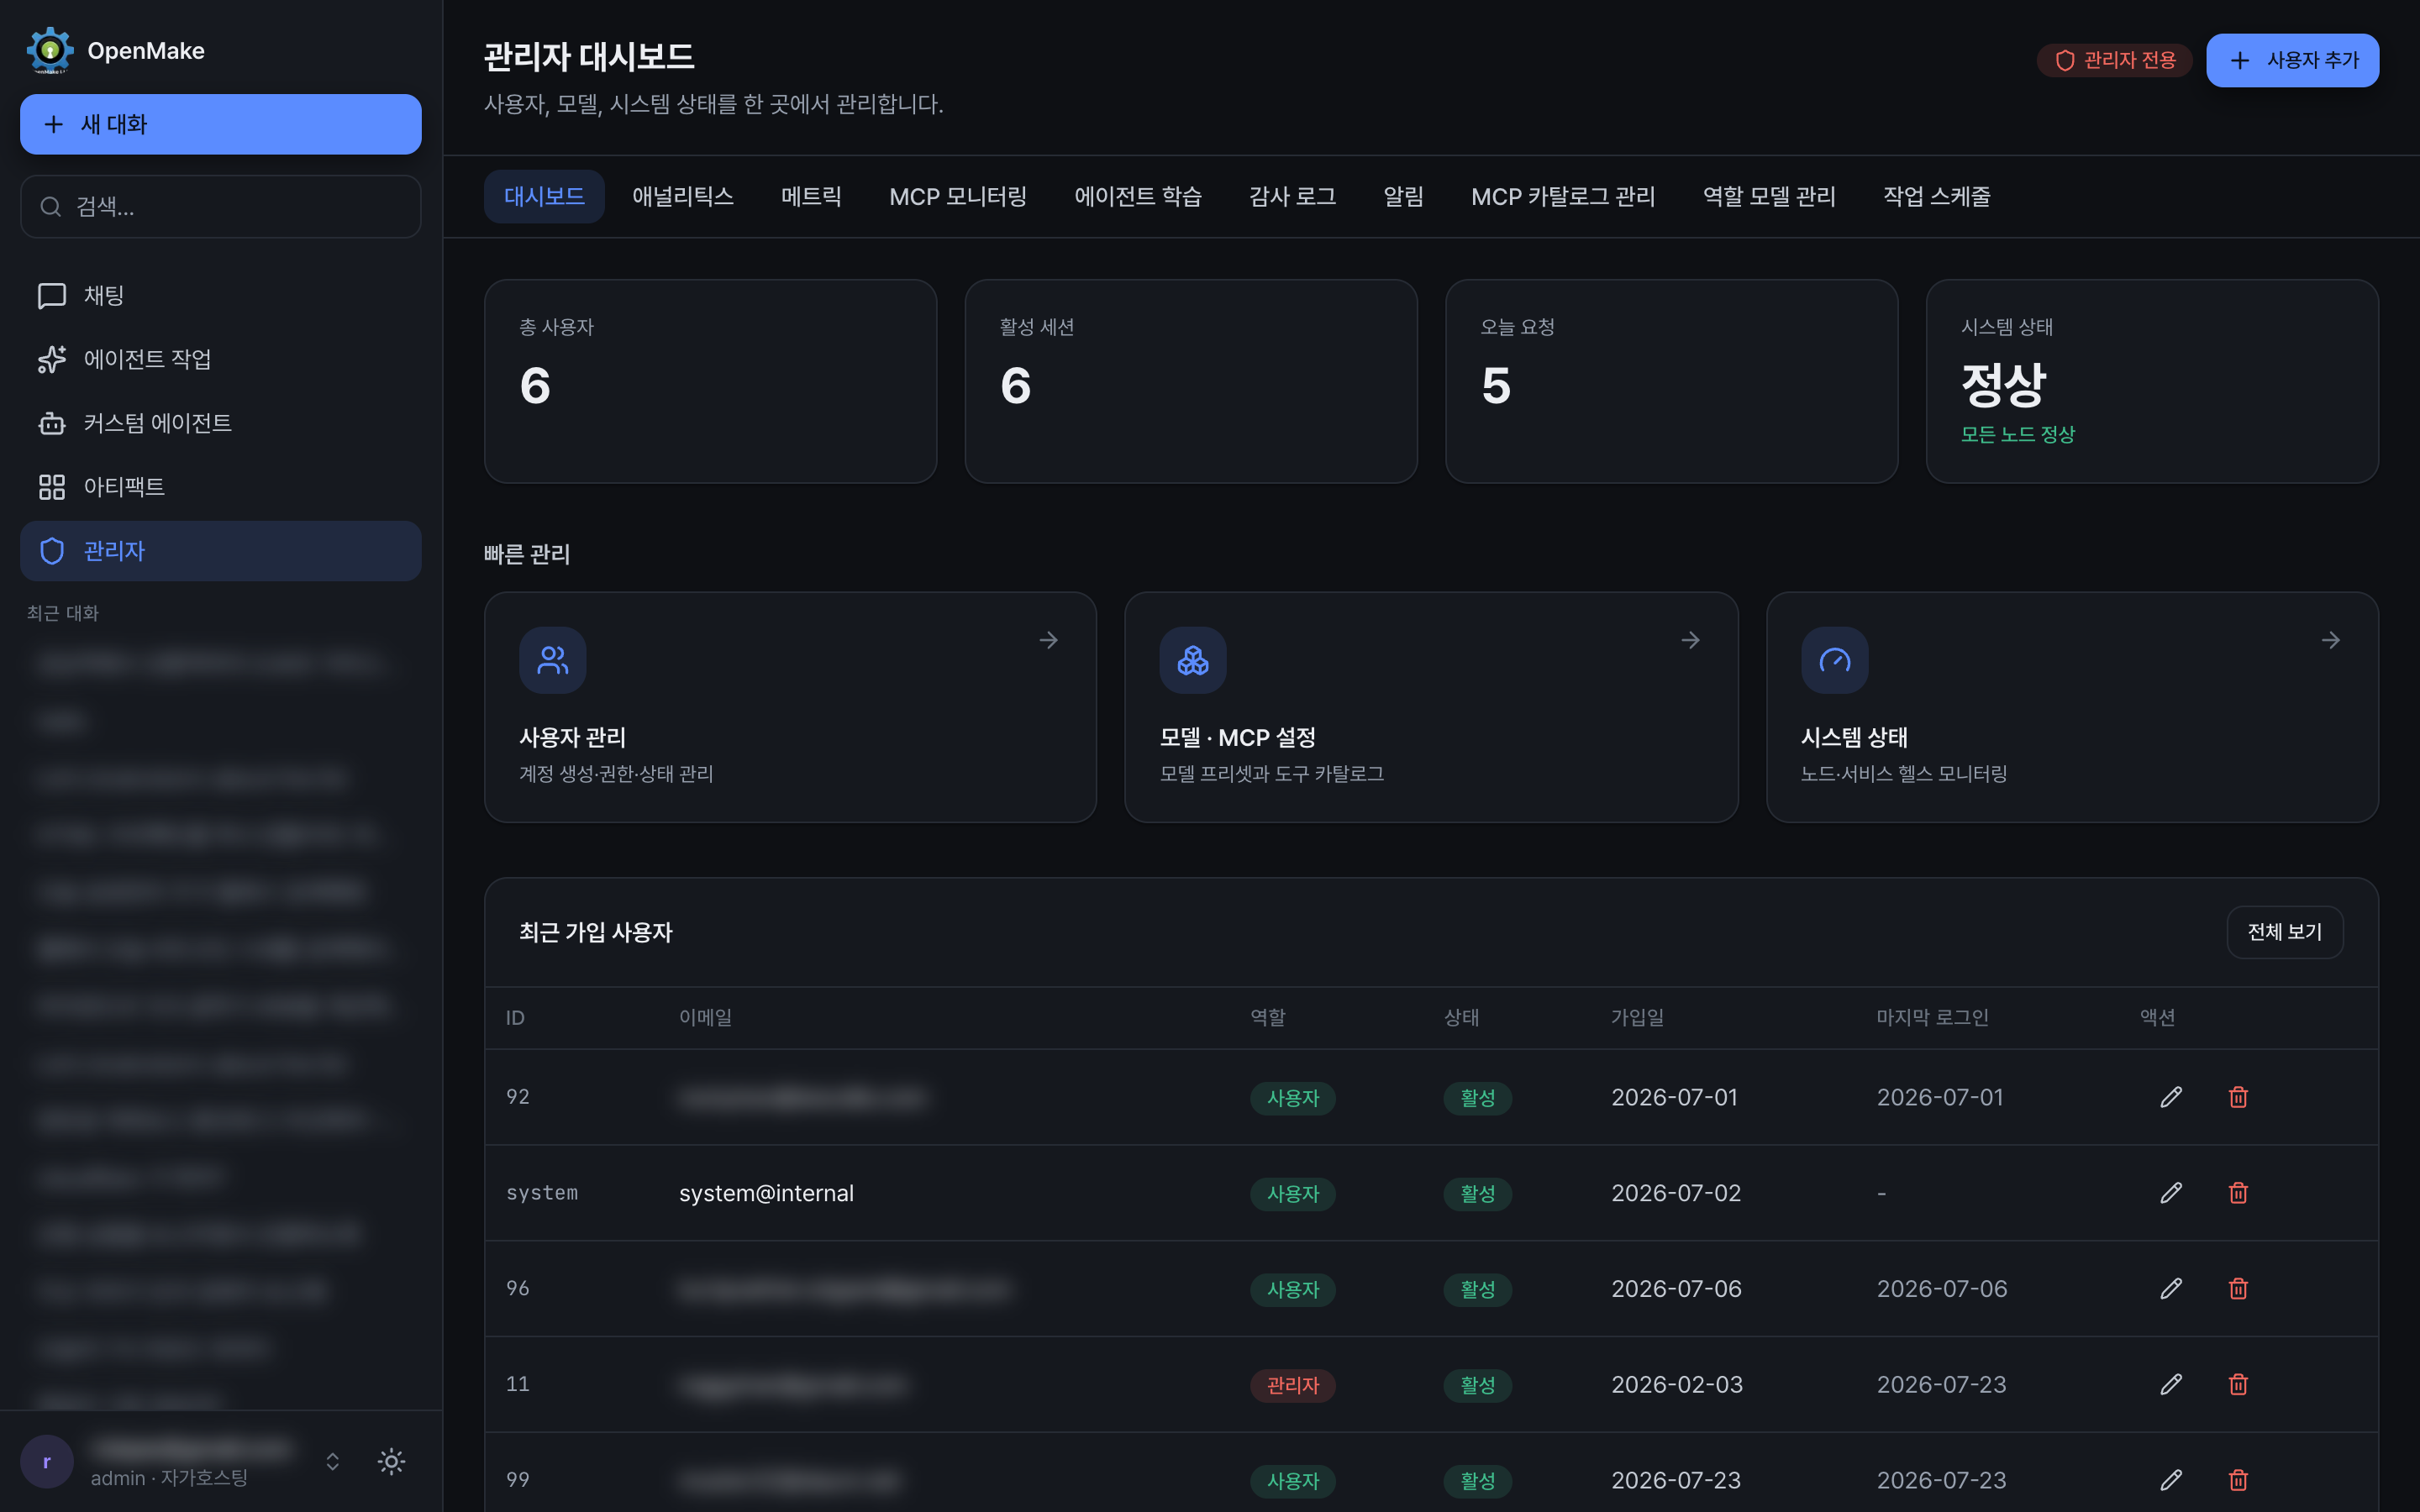This screenshot has width=2420, height=1512.
Task: Focus the 검색 search field
Action: pos(220,207)
